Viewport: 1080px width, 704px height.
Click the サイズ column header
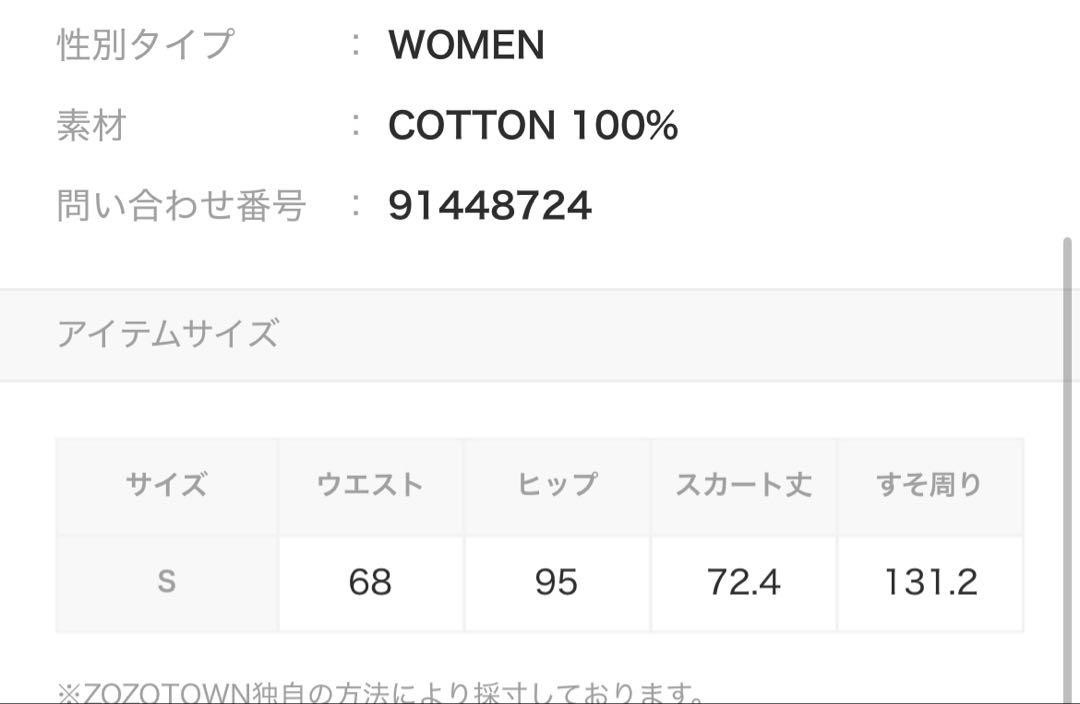(167, 485)
